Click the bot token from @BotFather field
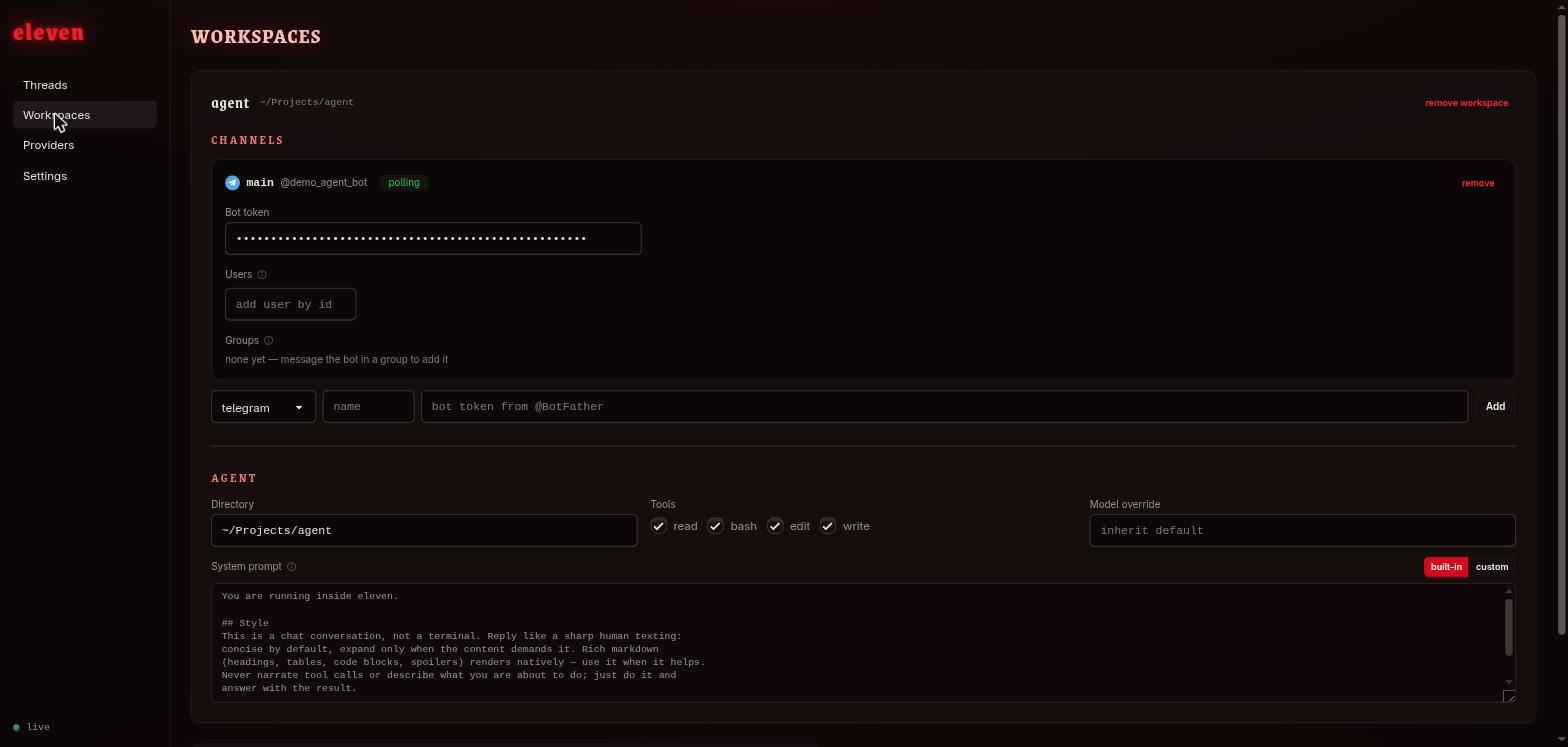Screen dimensions: 1568x747 point(944,407)
